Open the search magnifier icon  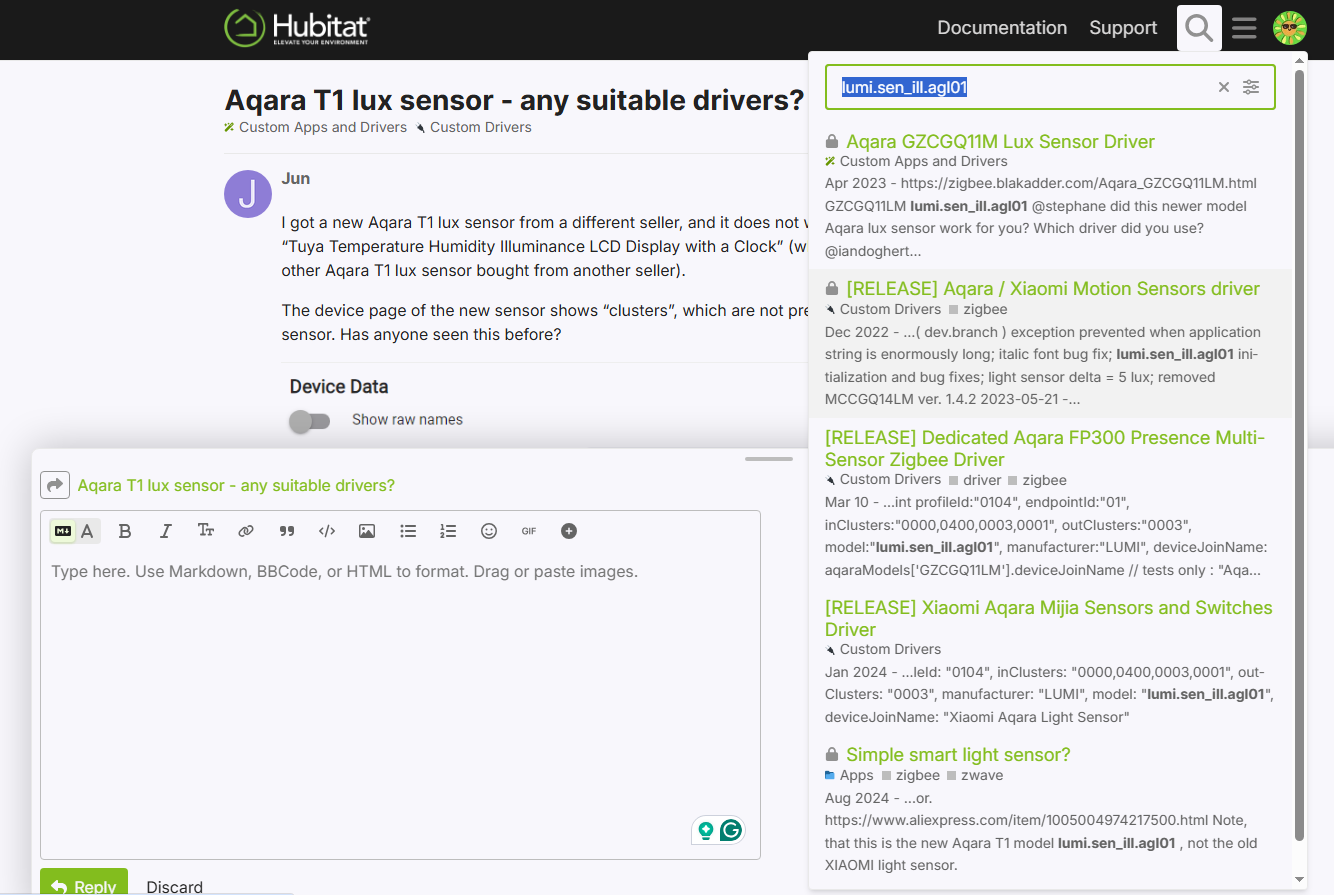pos(1199,28)
